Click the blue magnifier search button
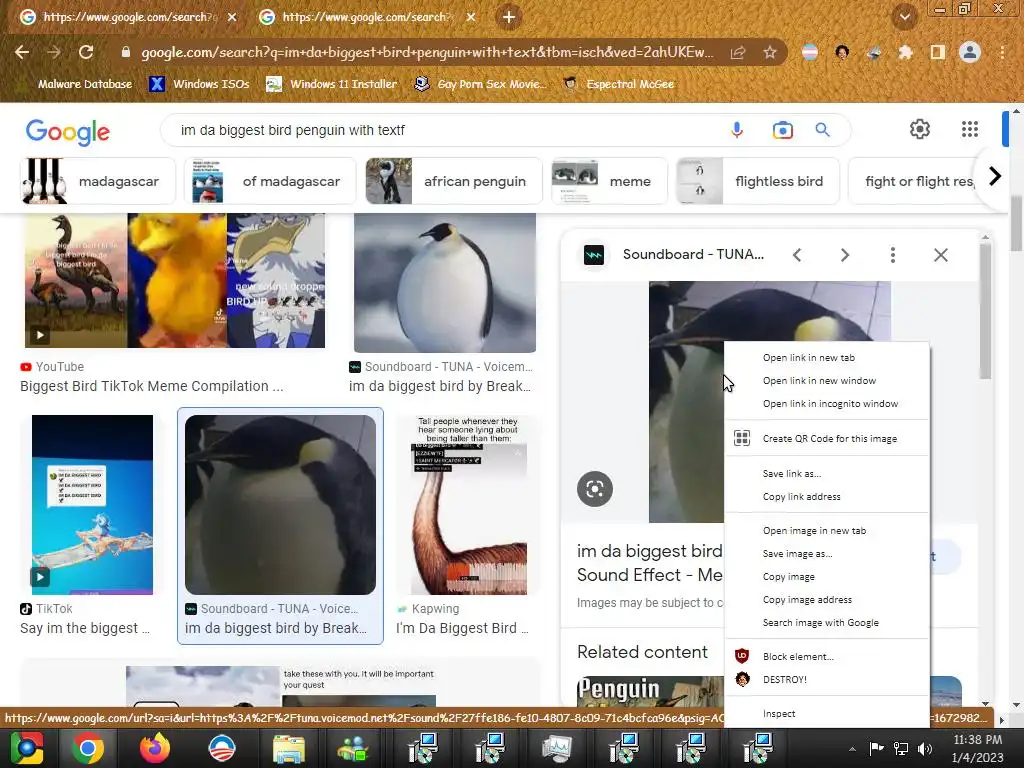The height and width of the screenshot is (768, 1024). pos(822,130)
